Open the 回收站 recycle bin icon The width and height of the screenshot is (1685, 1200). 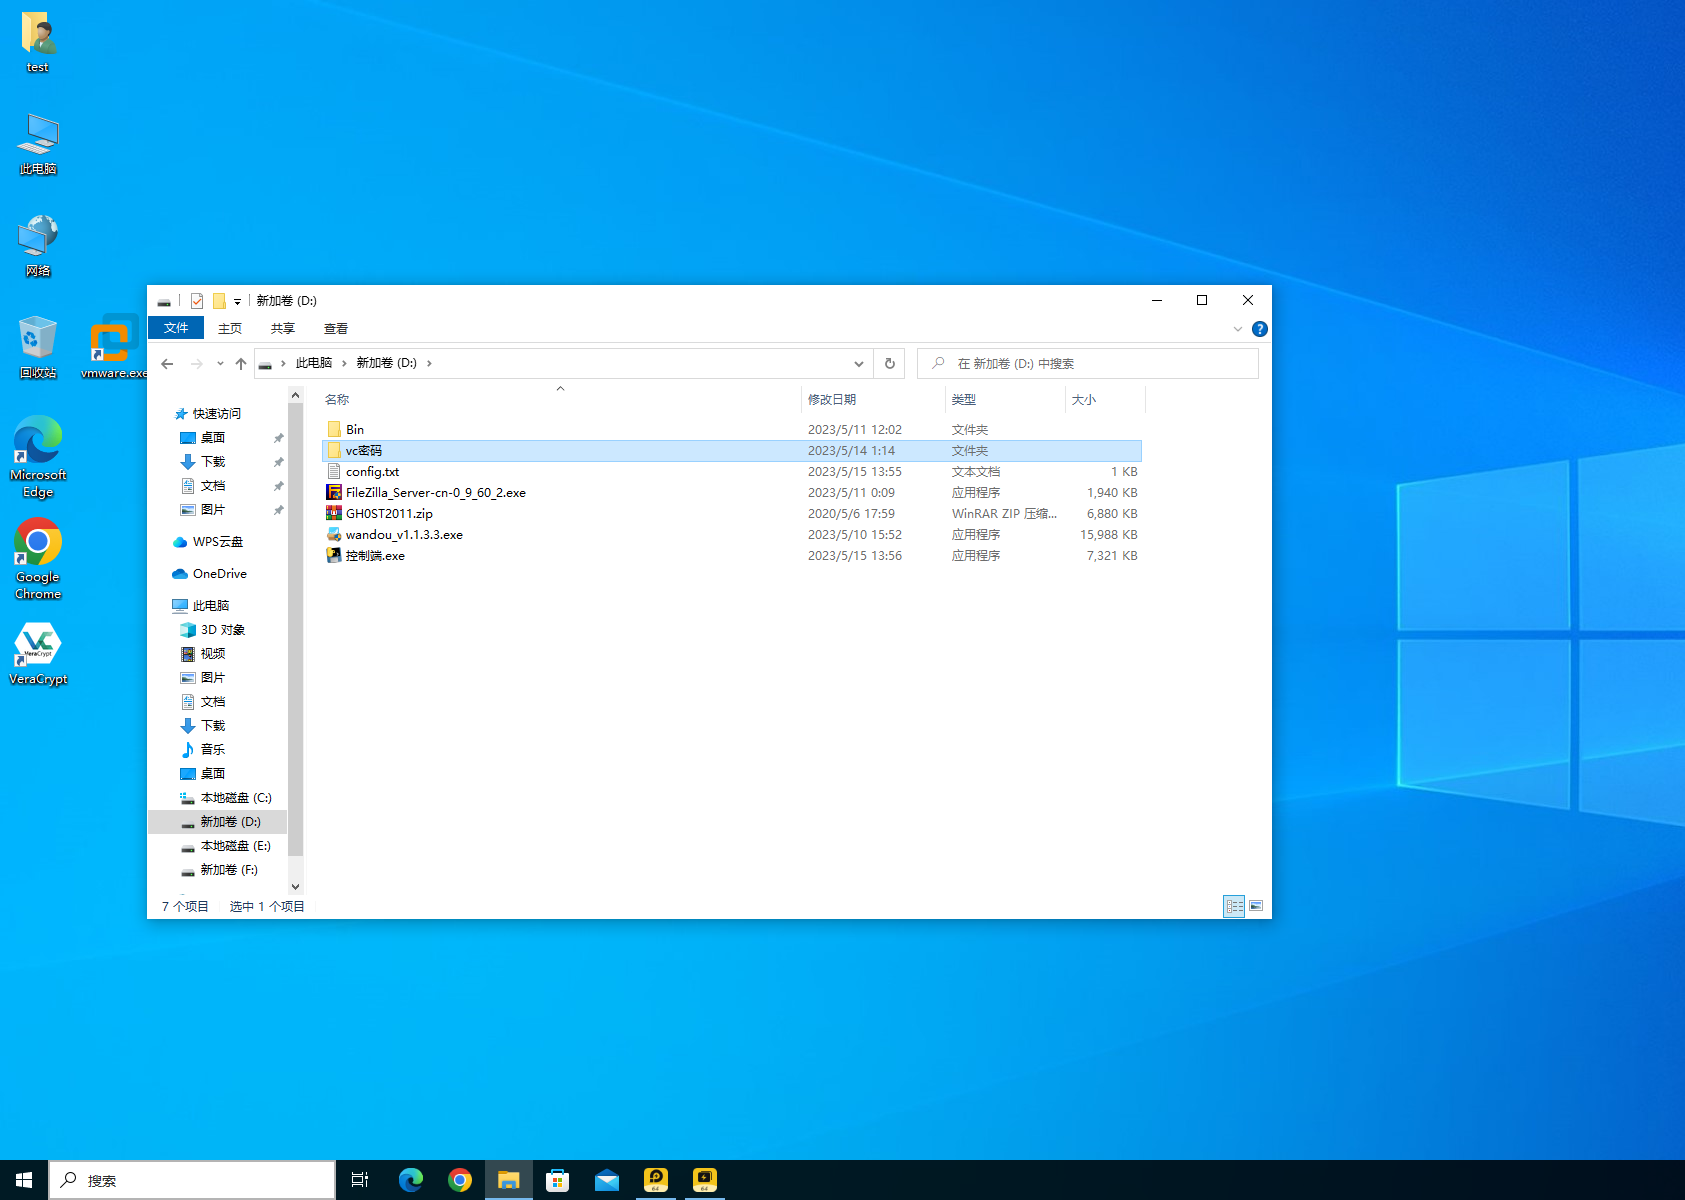click(x=38, y=348)
